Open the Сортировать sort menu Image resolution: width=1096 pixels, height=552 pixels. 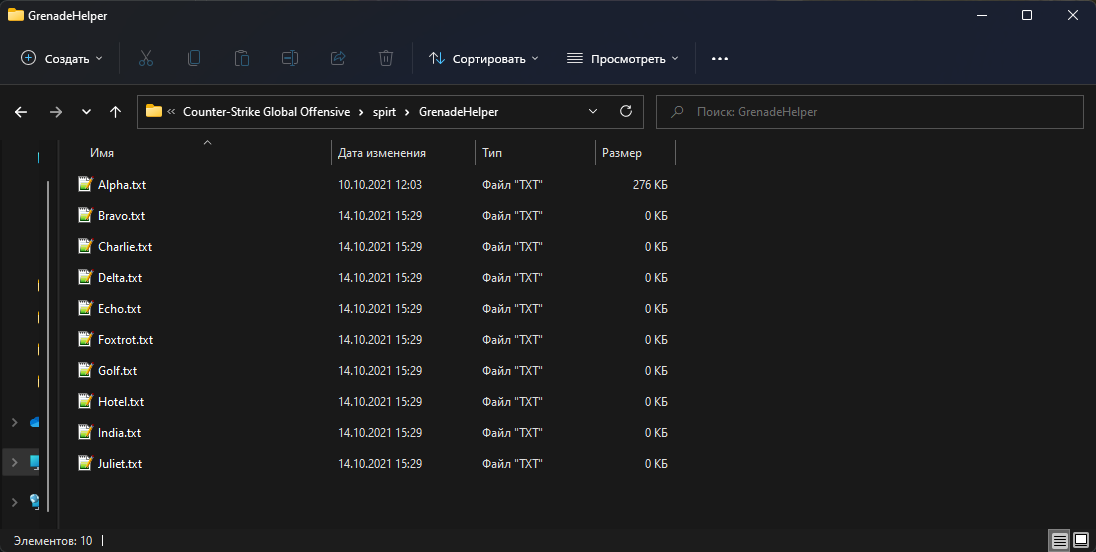tap(484, 59)
